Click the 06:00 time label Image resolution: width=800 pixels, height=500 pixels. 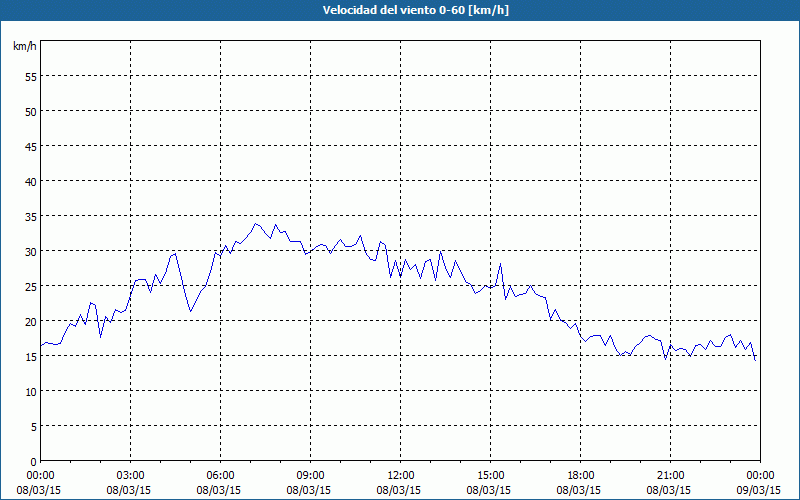(x=220, y=476)
